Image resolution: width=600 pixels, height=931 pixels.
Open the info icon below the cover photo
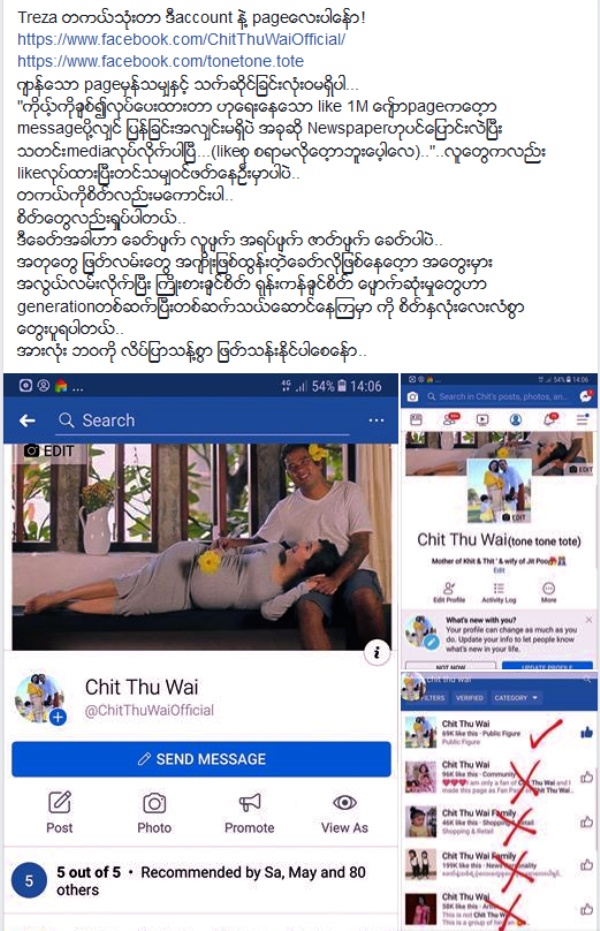coord(376,653)
